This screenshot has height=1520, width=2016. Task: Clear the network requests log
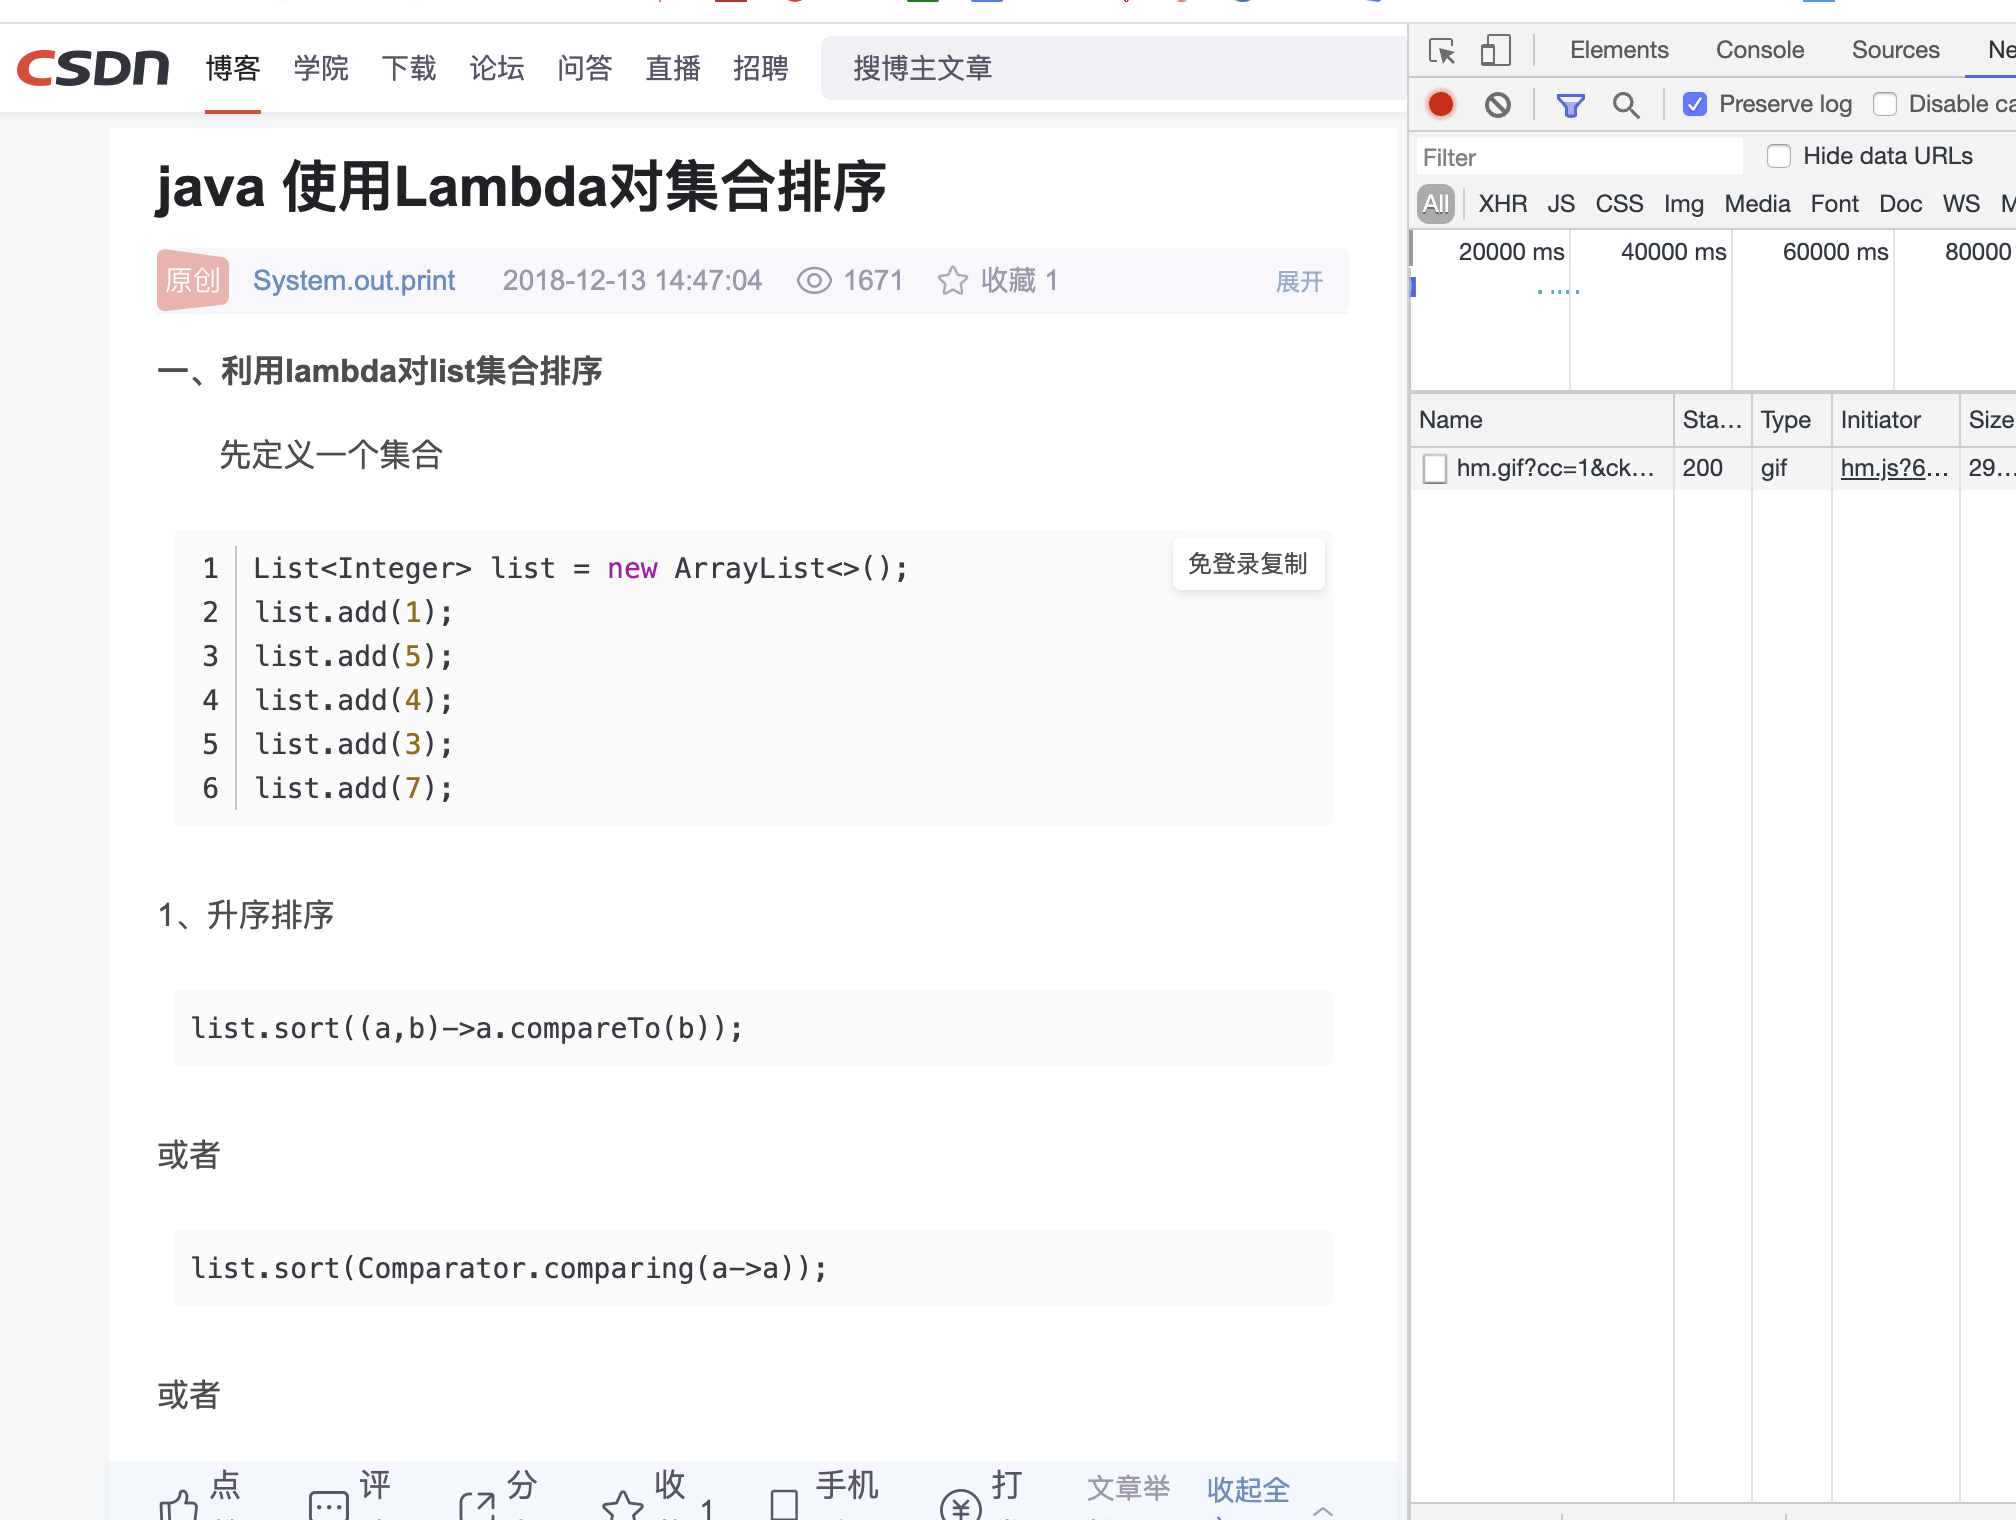1496,104
